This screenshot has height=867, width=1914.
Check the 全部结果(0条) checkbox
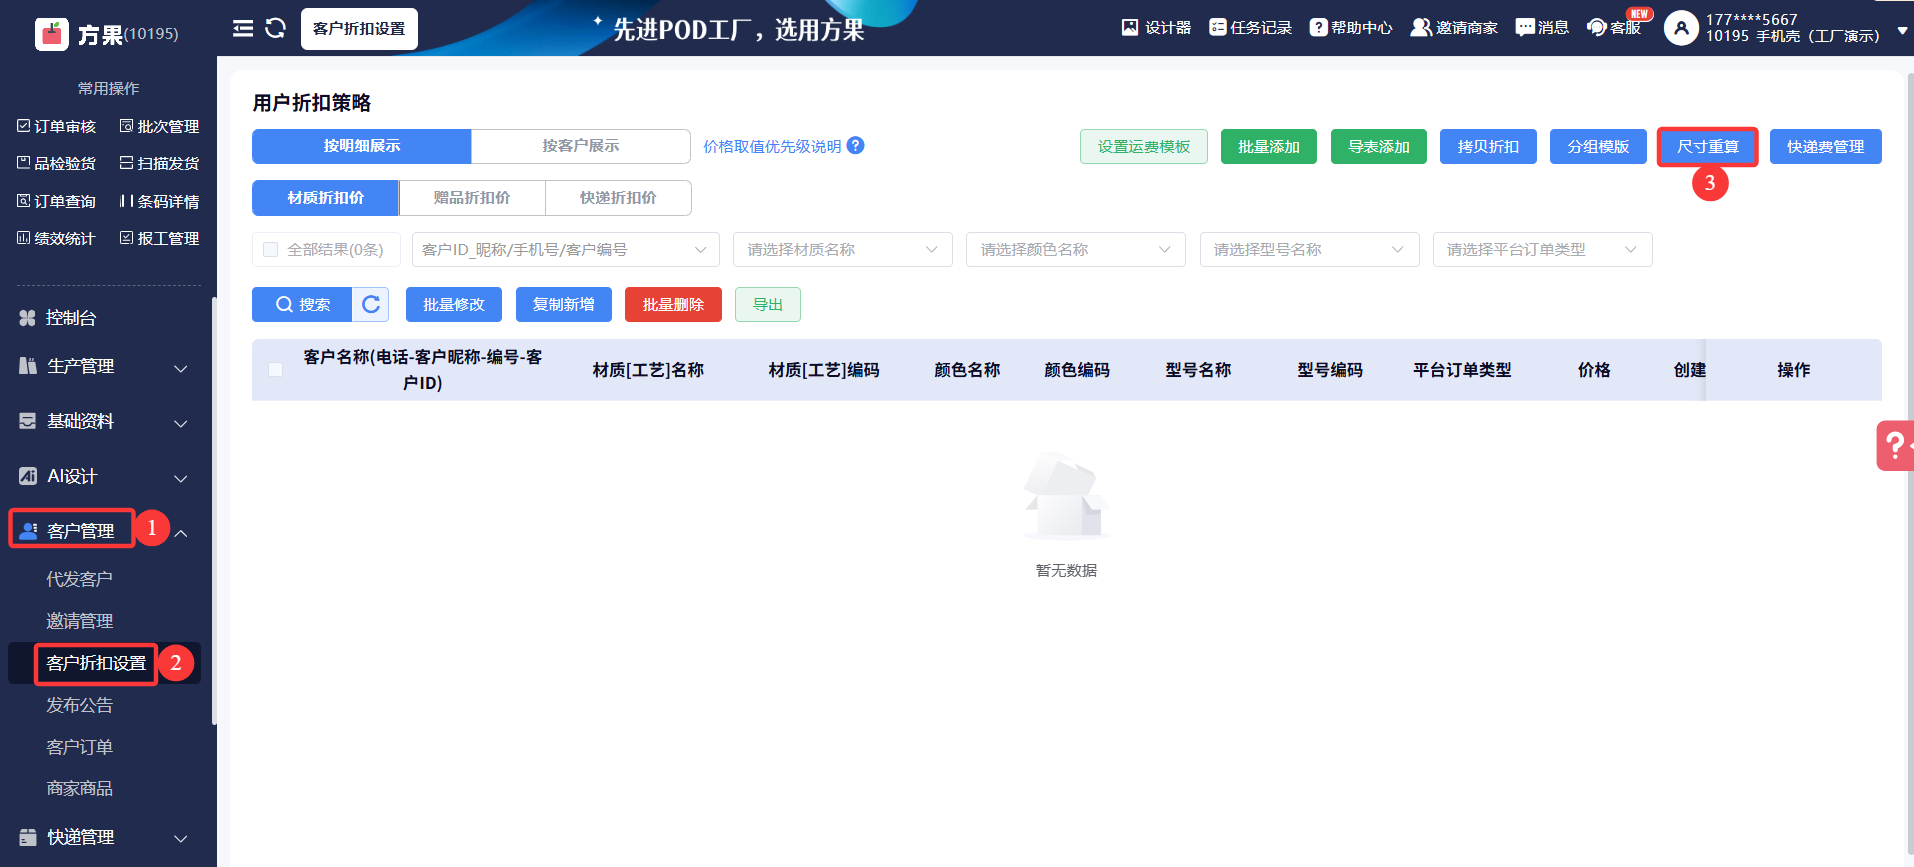point(270,250)
